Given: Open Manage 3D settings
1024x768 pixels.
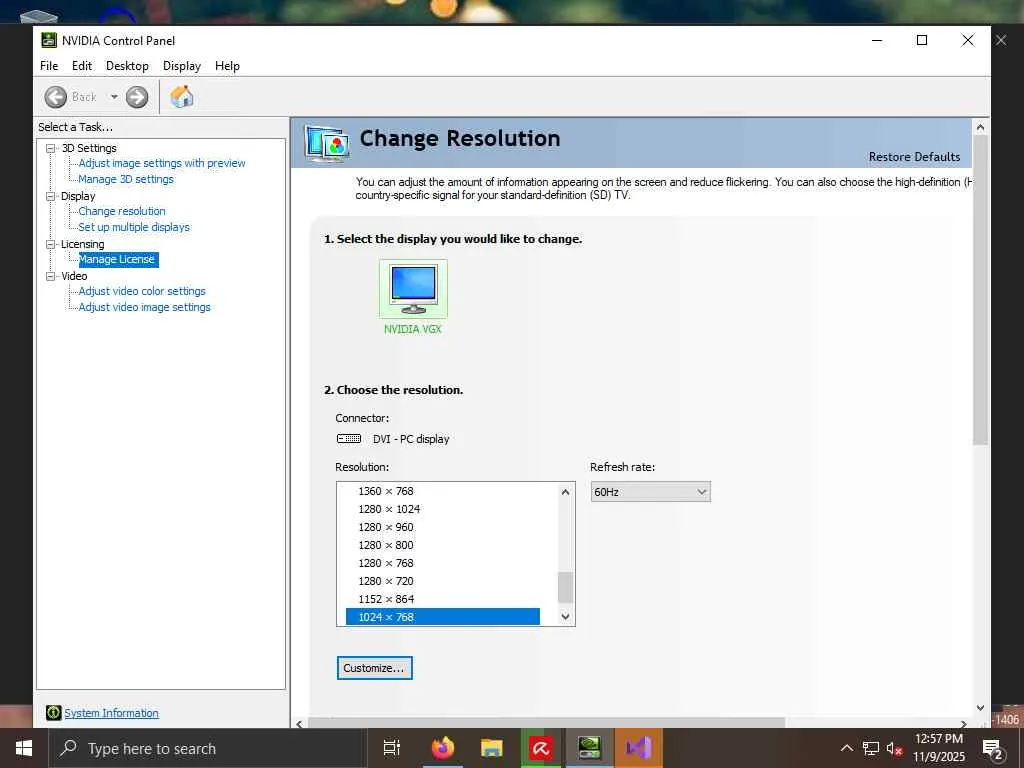Looking at the screenshot, I should (126, 179).
